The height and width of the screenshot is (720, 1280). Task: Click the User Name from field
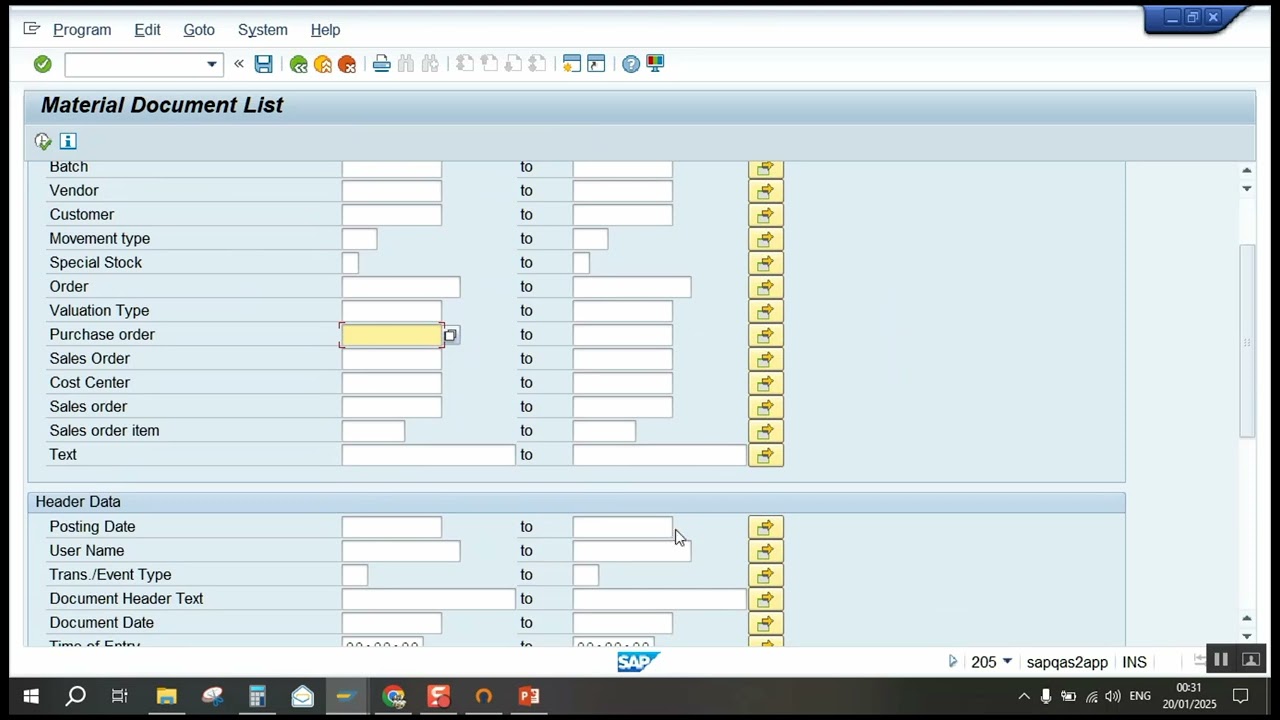pos(401,551)
